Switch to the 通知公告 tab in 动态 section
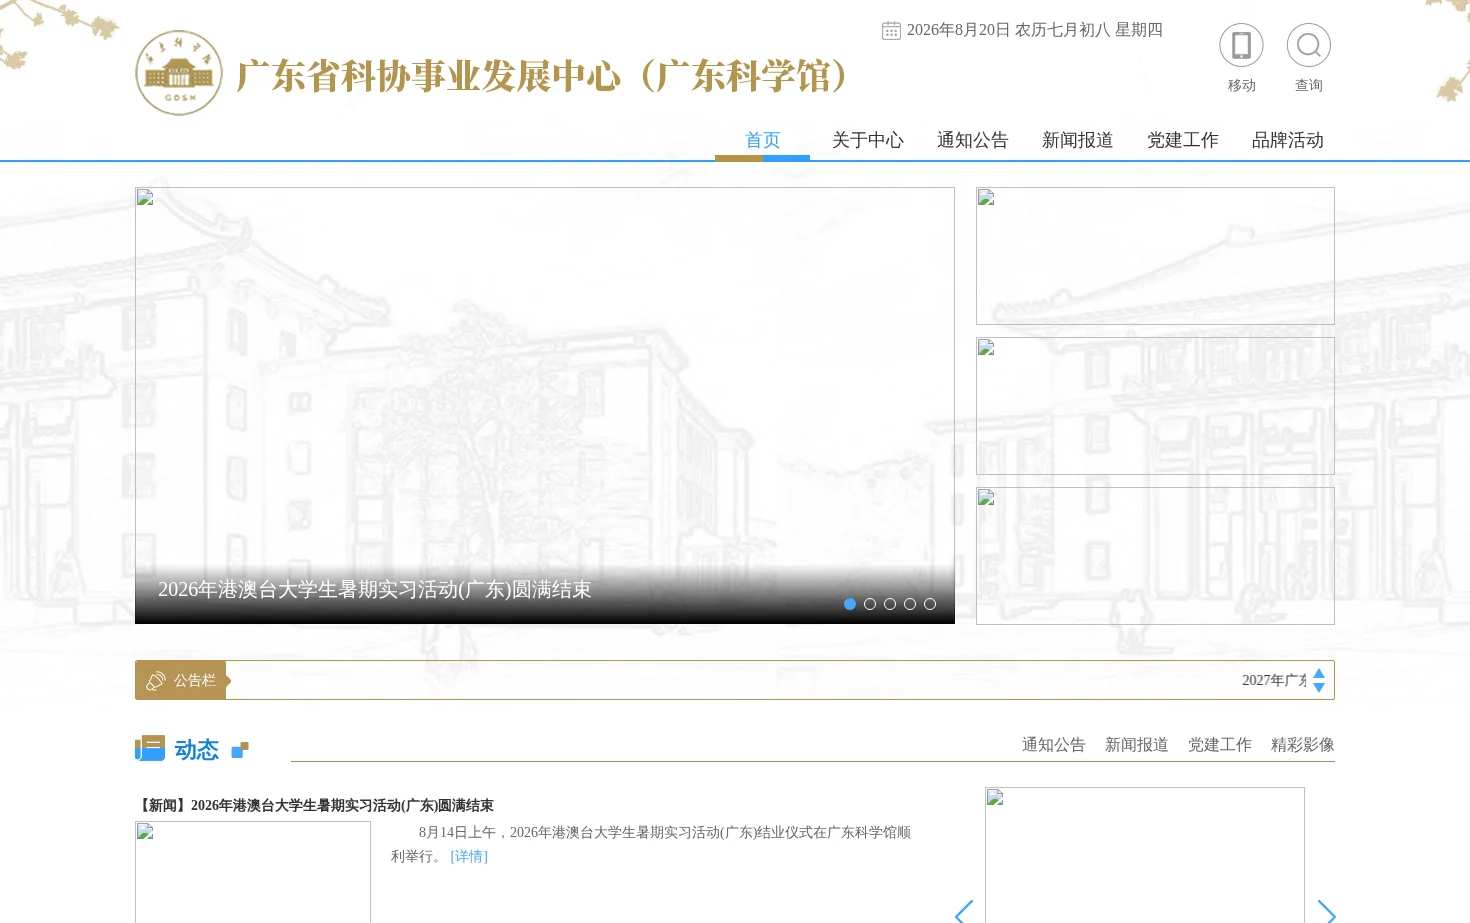 [1053, 745]
